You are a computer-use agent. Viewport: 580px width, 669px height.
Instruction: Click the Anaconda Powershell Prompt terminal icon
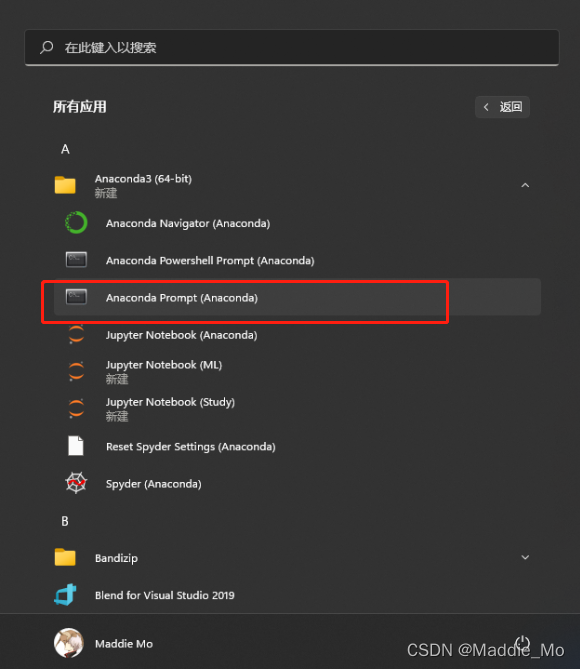click(76, 259)
